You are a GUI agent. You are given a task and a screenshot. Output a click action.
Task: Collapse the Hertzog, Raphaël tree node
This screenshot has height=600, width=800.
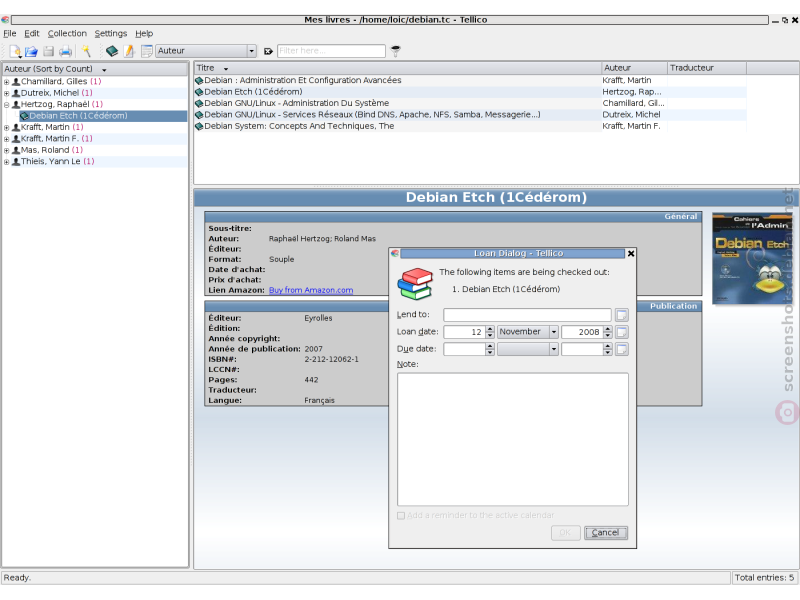(x=7, y=105)
